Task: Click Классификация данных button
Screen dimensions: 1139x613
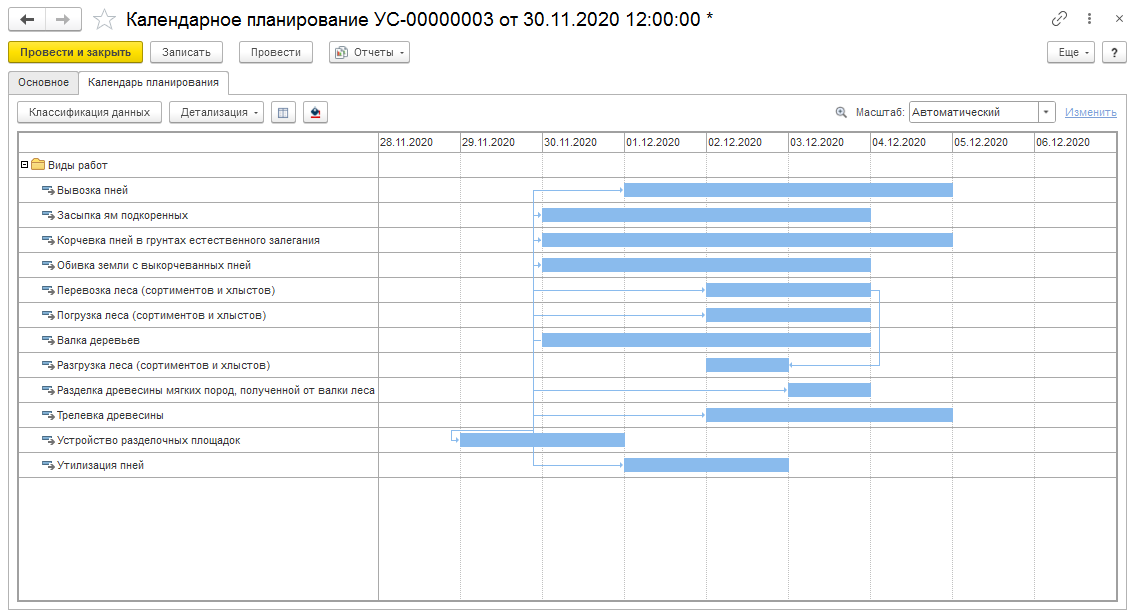Action: coord(89,113)
